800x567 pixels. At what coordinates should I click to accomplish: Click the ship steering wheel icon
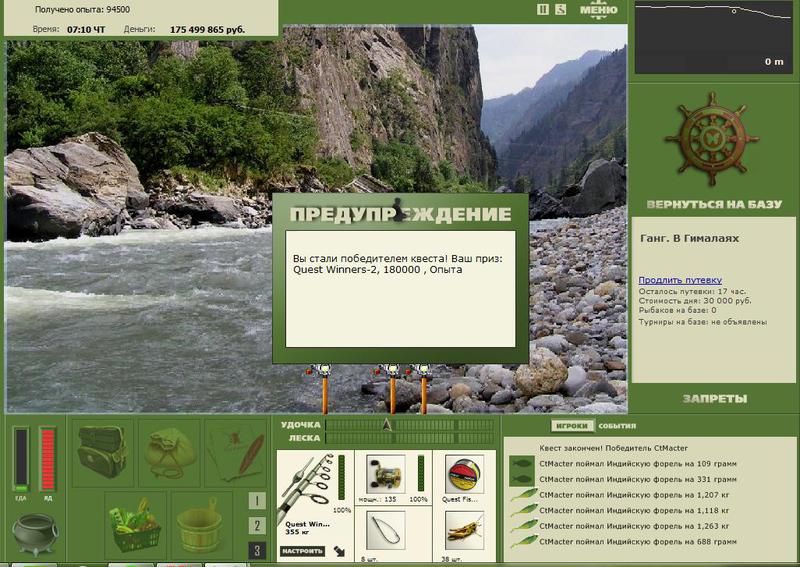pos(712,139)
